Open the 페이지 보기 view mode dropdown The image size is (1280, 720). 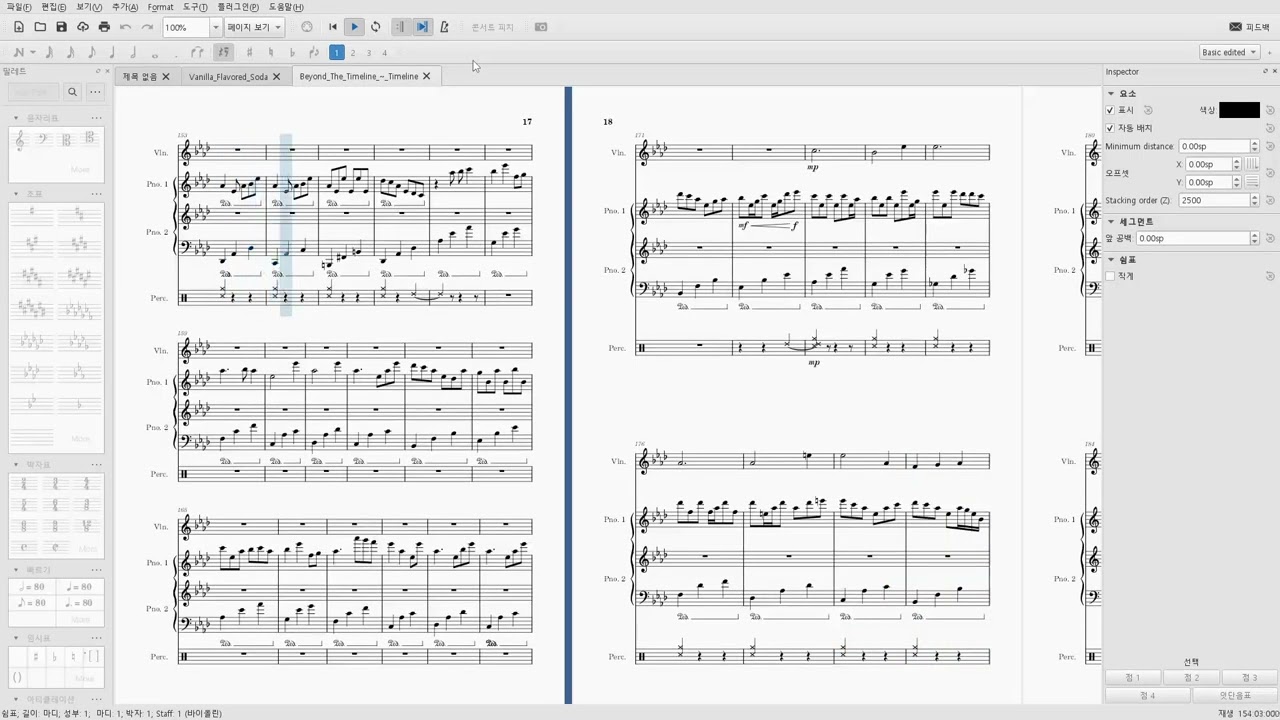point(254,27)
